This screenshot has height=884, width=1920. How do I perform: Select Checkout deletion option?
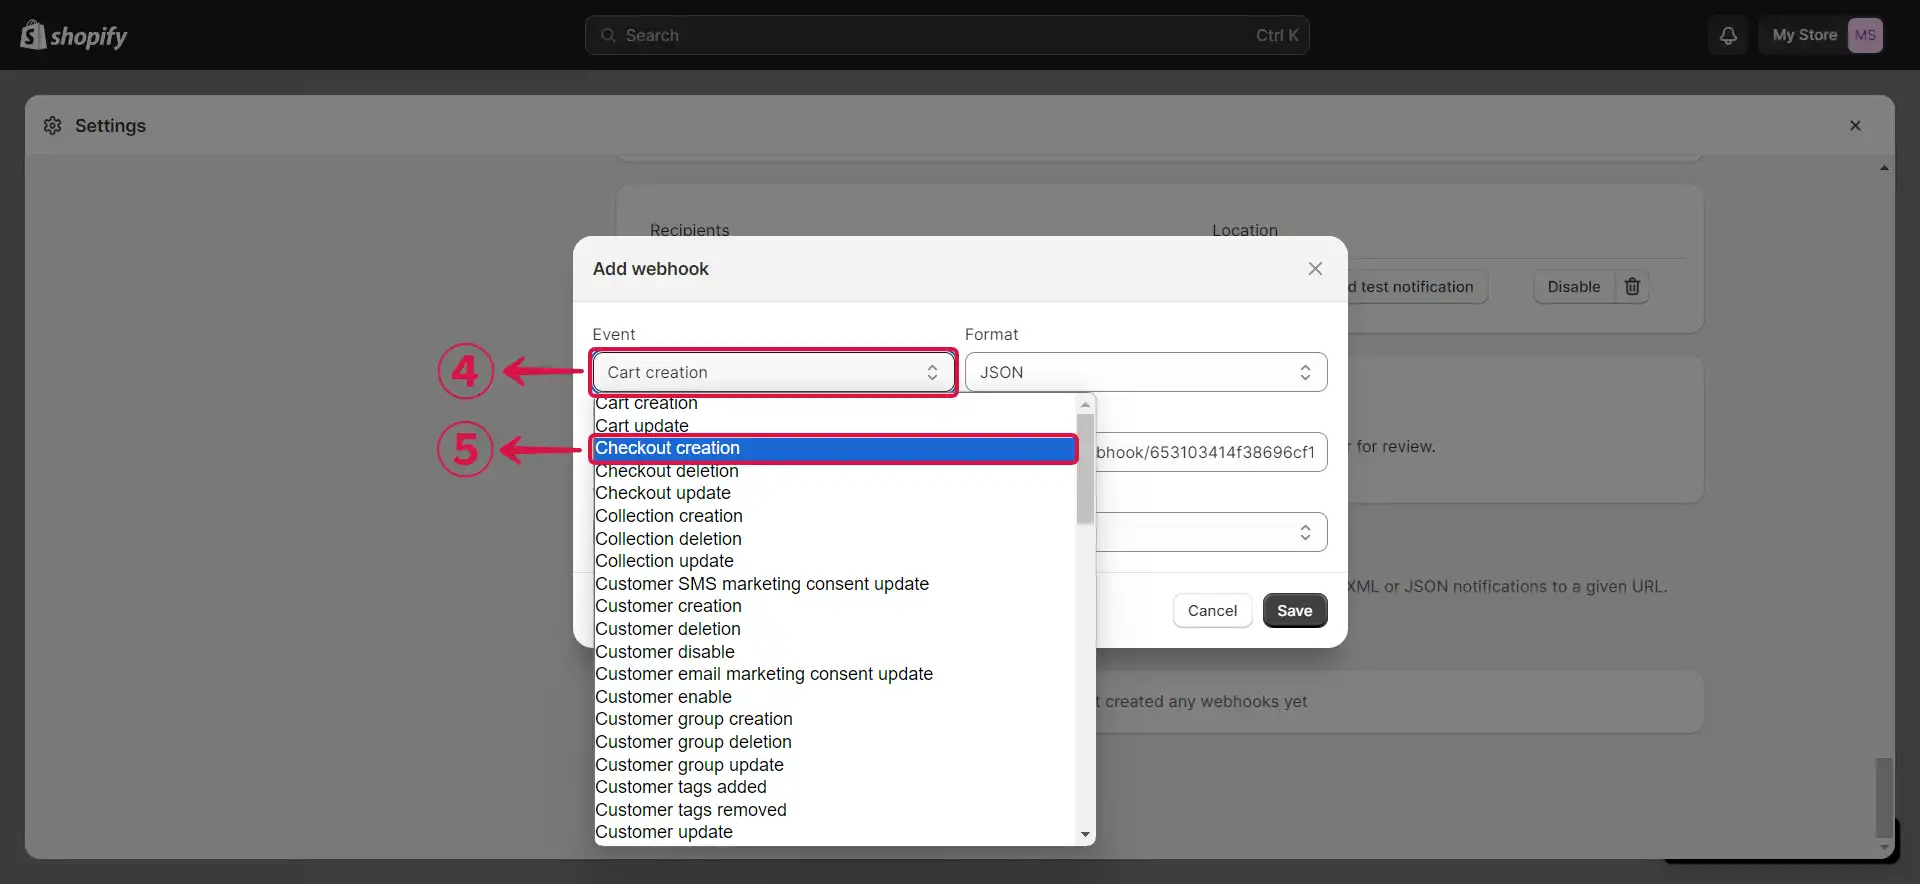tap(835, 471)
